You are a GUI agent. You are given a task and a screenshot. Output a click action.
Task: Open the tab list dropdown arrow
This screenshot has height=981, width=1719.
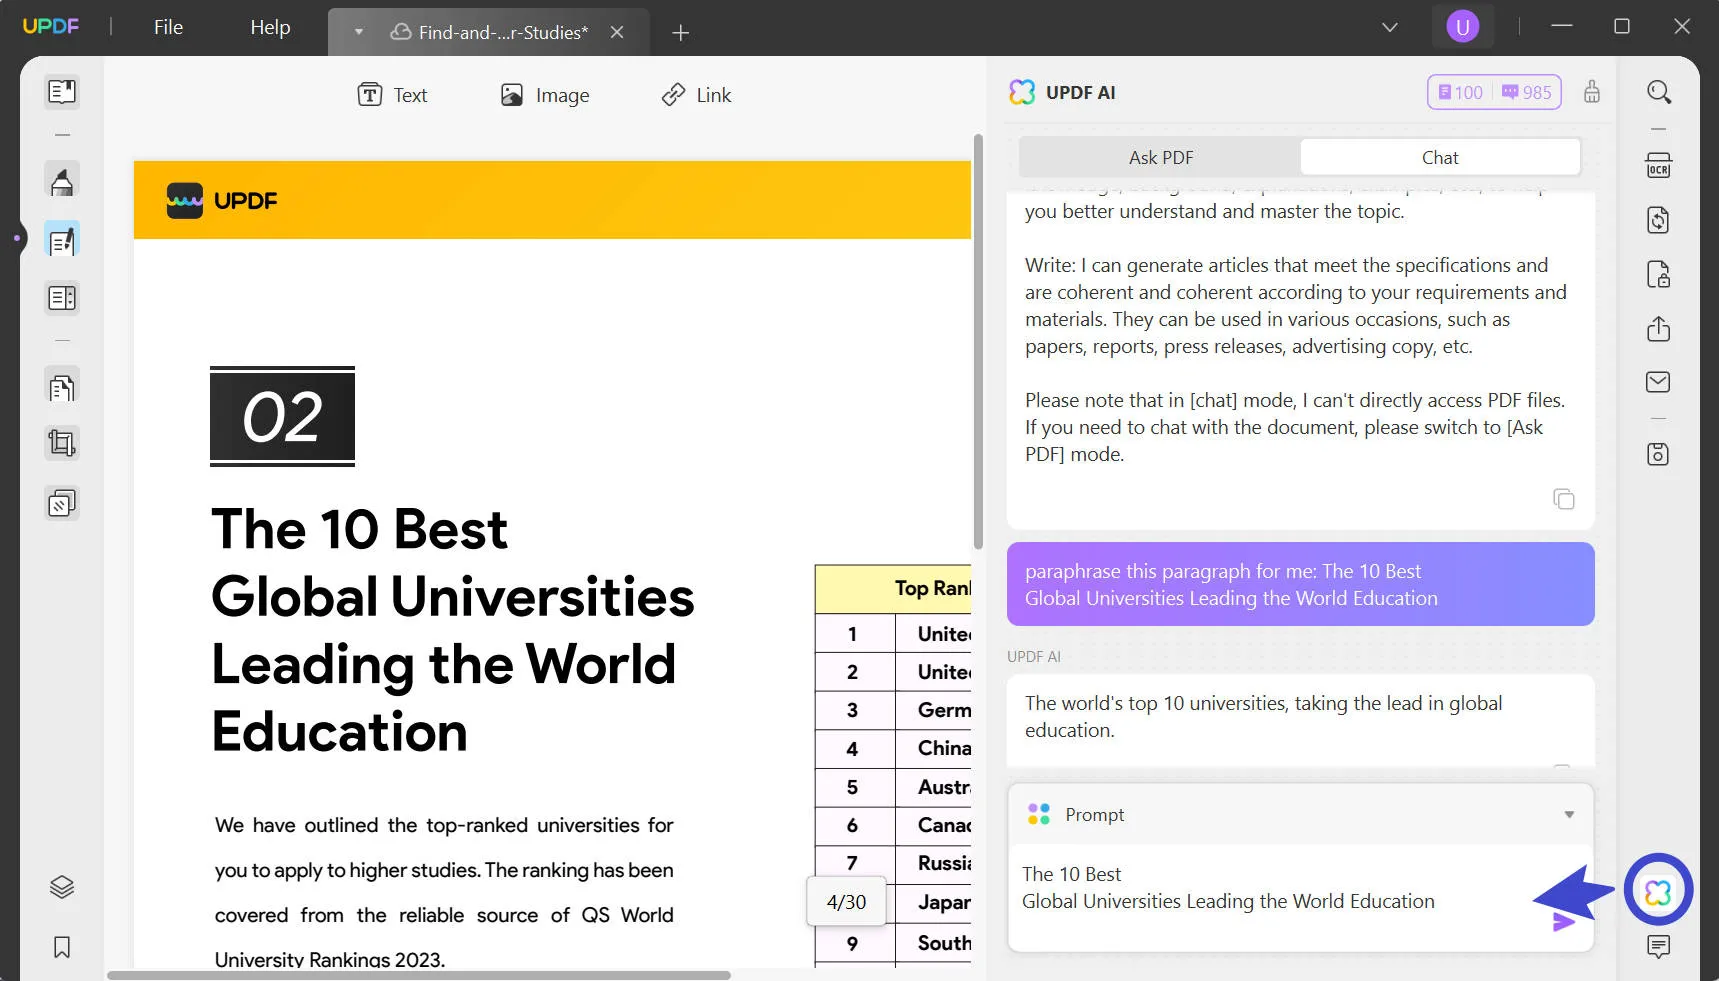tap(358, 32)
